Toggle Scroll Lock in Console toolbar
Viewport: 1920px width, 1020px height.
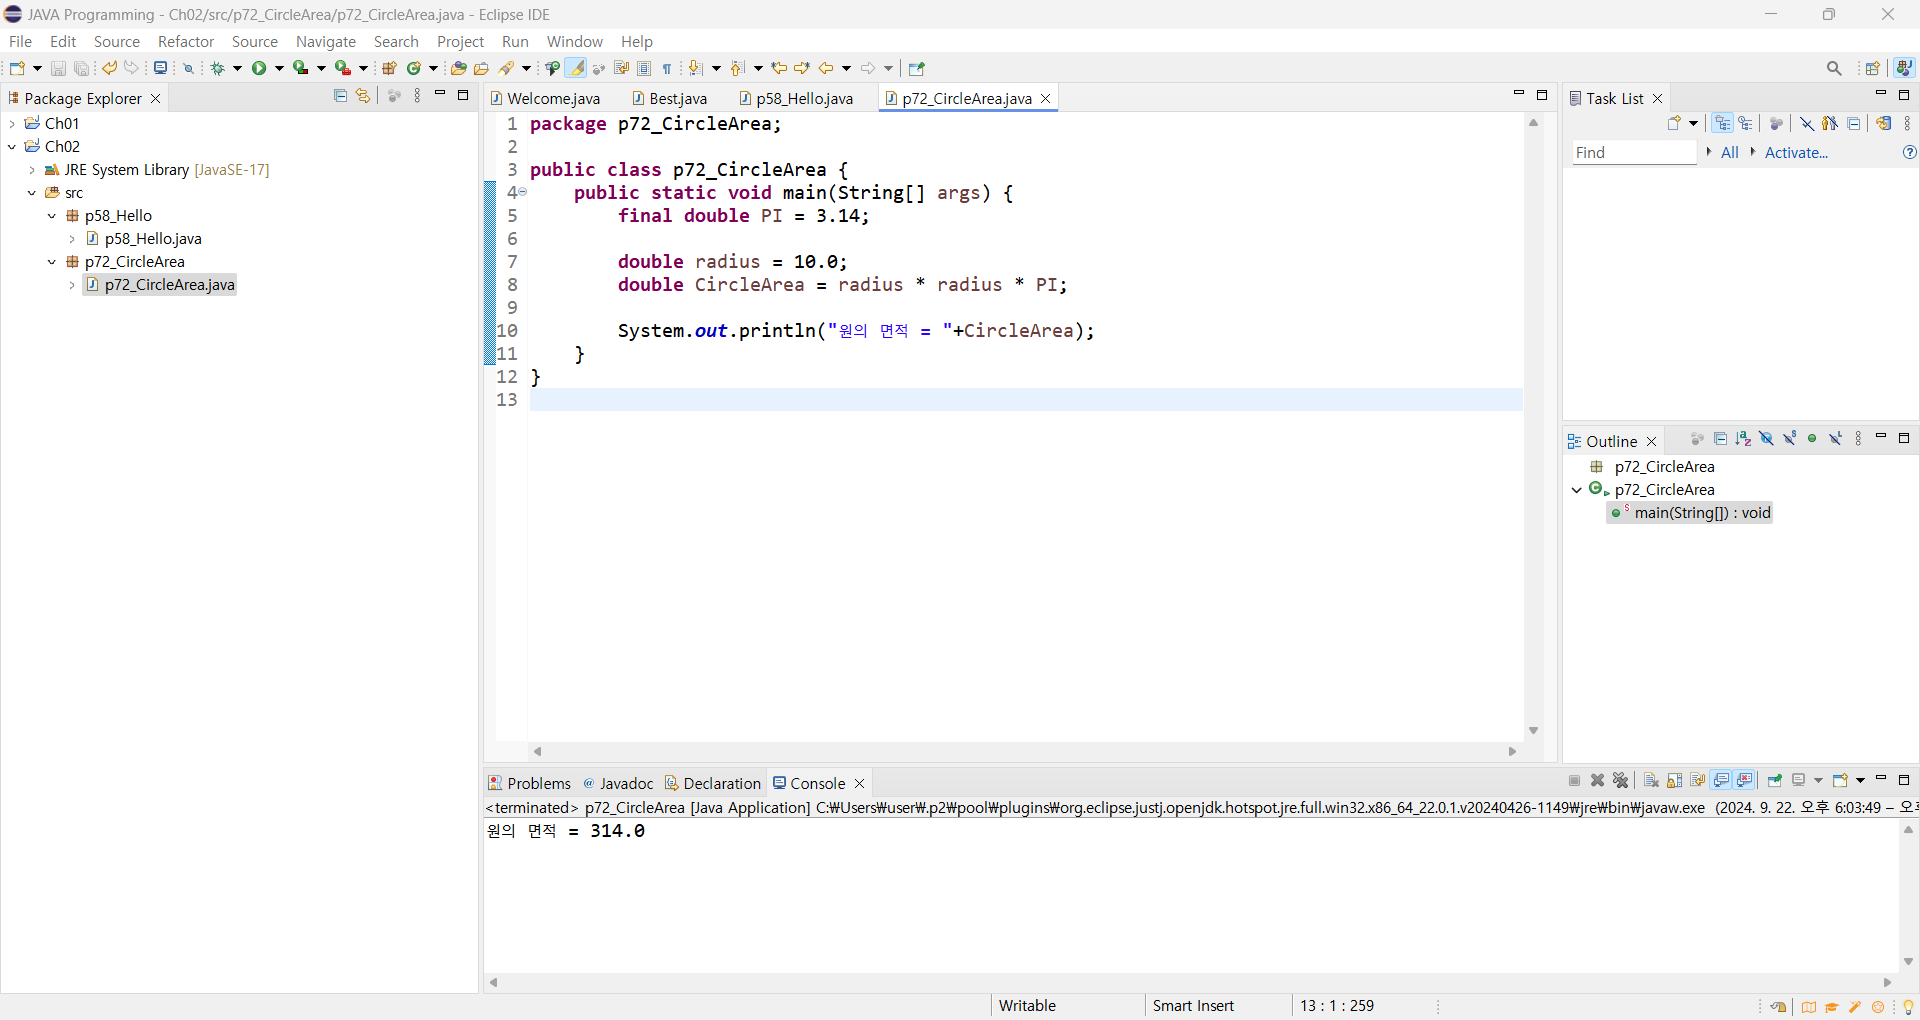coord(1674,780)
